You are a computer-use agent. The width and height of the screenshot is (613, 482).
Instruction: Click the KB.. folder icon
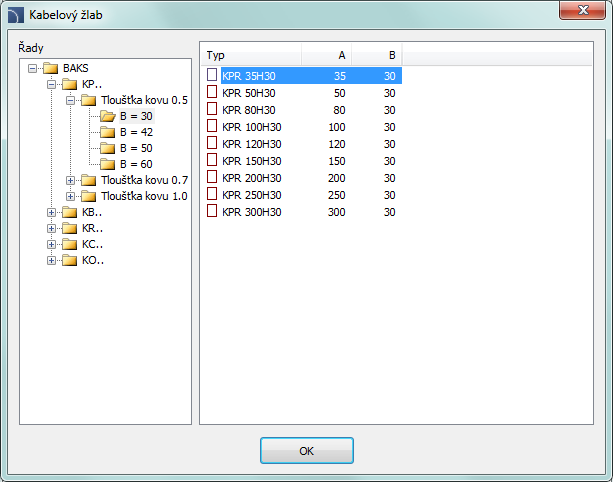pos(70,213)
